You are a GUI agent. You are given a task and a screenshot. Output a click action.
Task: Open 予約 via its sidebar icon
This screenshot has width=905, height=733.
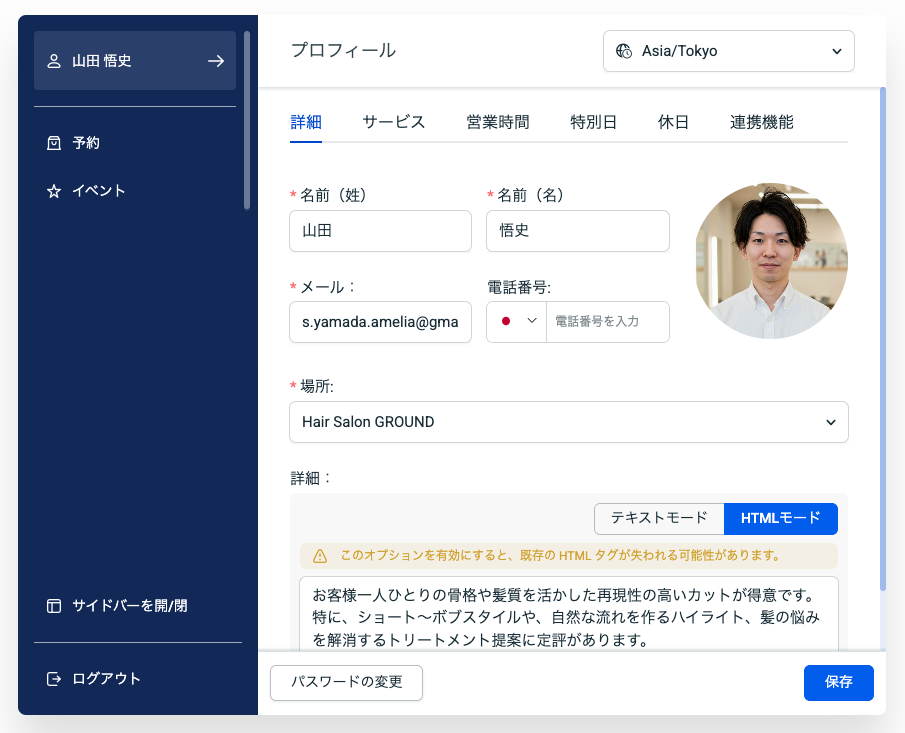coord(54,143)
